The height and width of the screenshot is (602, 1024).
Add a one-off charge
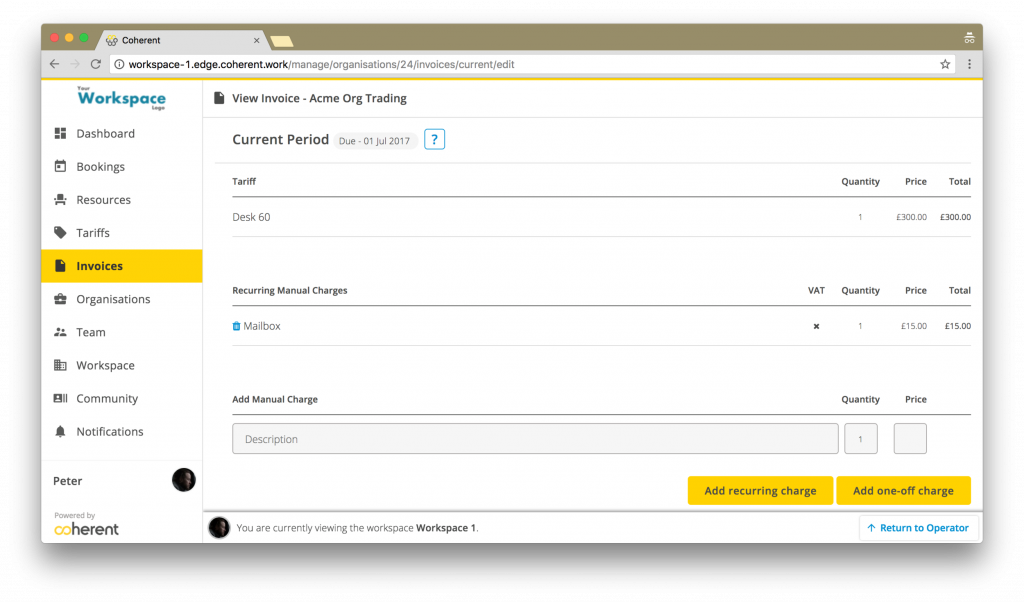(903, 490)
